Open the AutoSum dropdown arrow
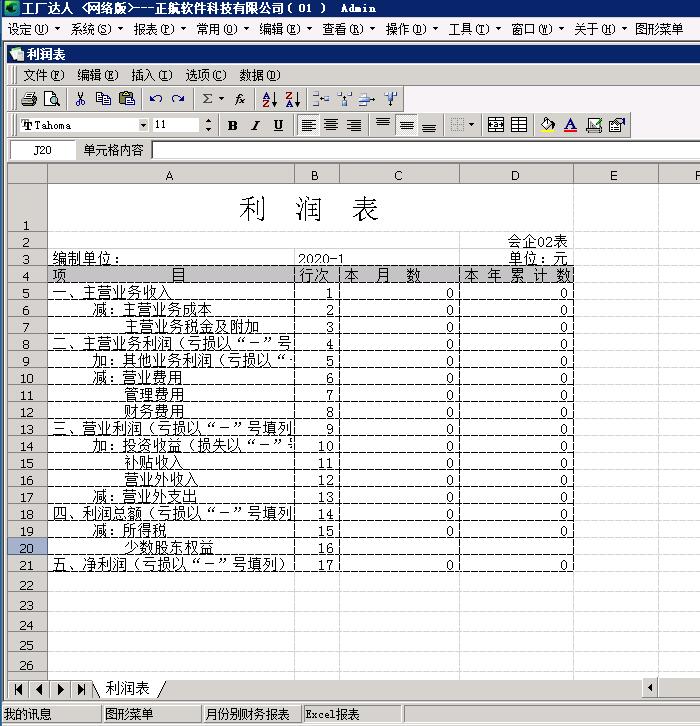 (221, 99)
